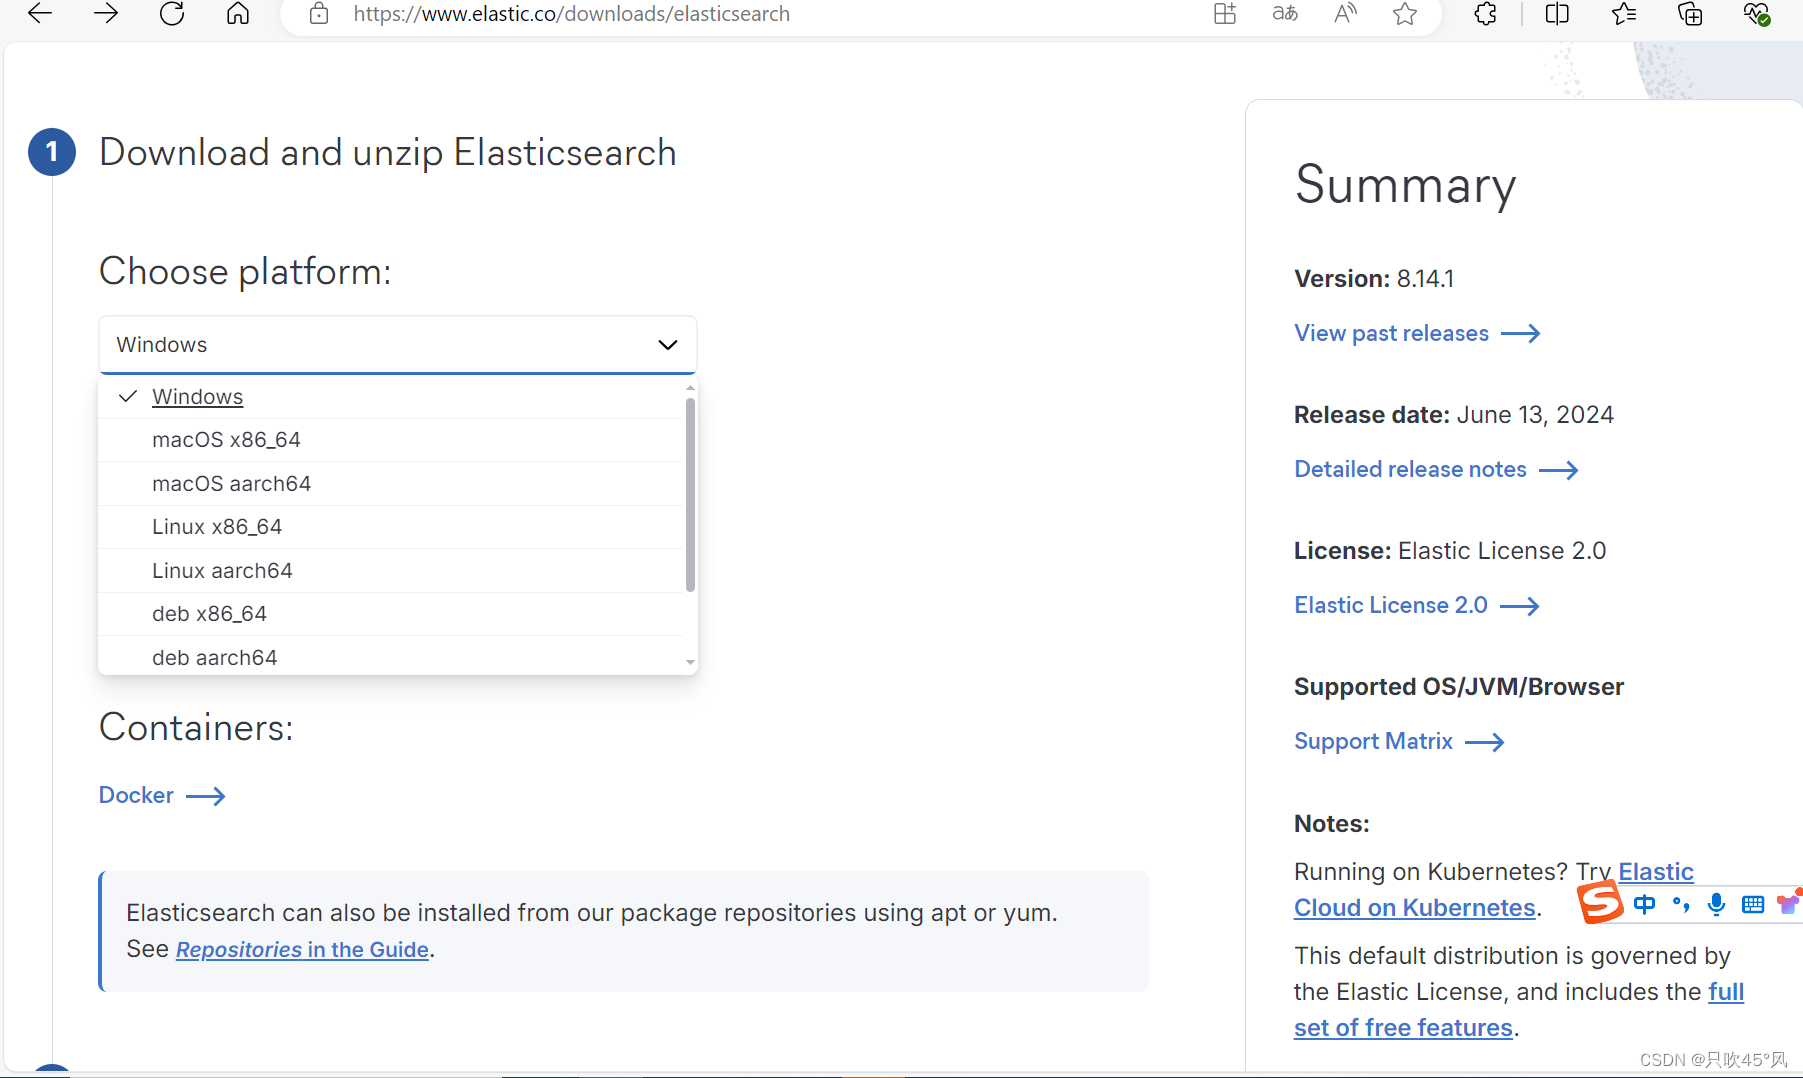Open the Elastic License 2.0 link
The height and width of the screenshot is (1078, 1803).
[x=1417, y=606]
